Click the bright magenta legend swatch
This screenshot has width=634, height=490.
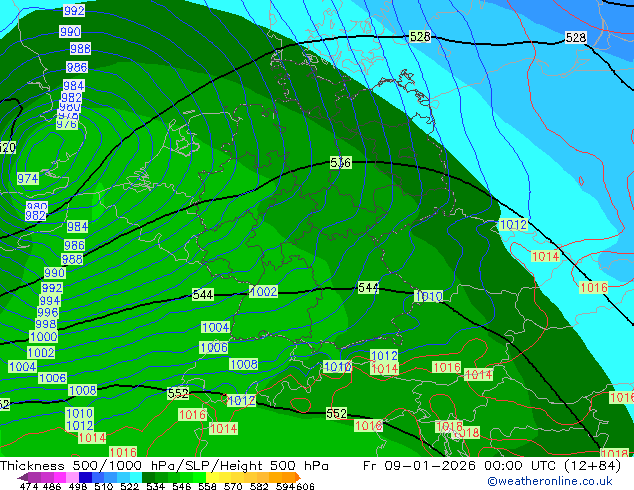(60, 477)
